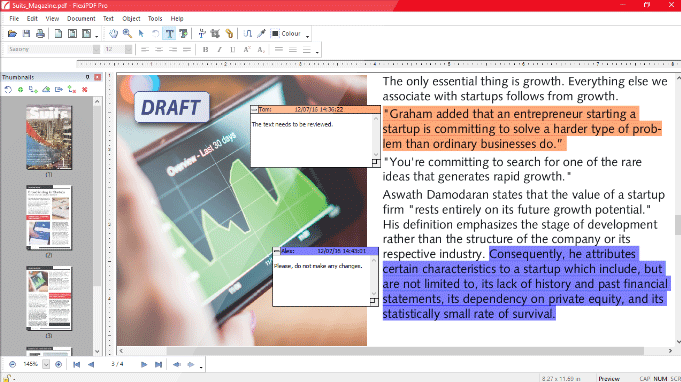Image resolution: width=681 pixels, height=382 pixels.
Task: Click the green add page icon
Action: pos(20,89)
